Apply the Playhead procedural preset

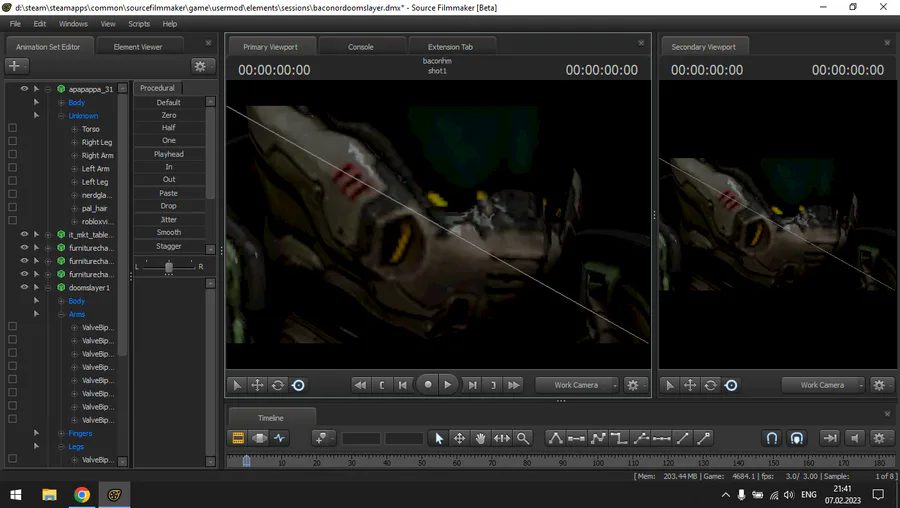pyautogui.click(x=169, y=154)
